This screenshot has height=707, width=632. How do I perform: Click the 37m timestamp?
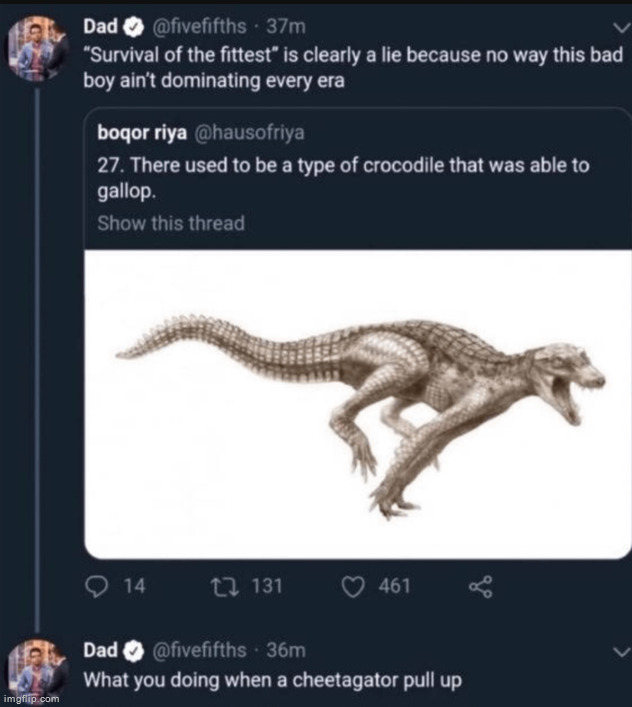pos(286,27)
